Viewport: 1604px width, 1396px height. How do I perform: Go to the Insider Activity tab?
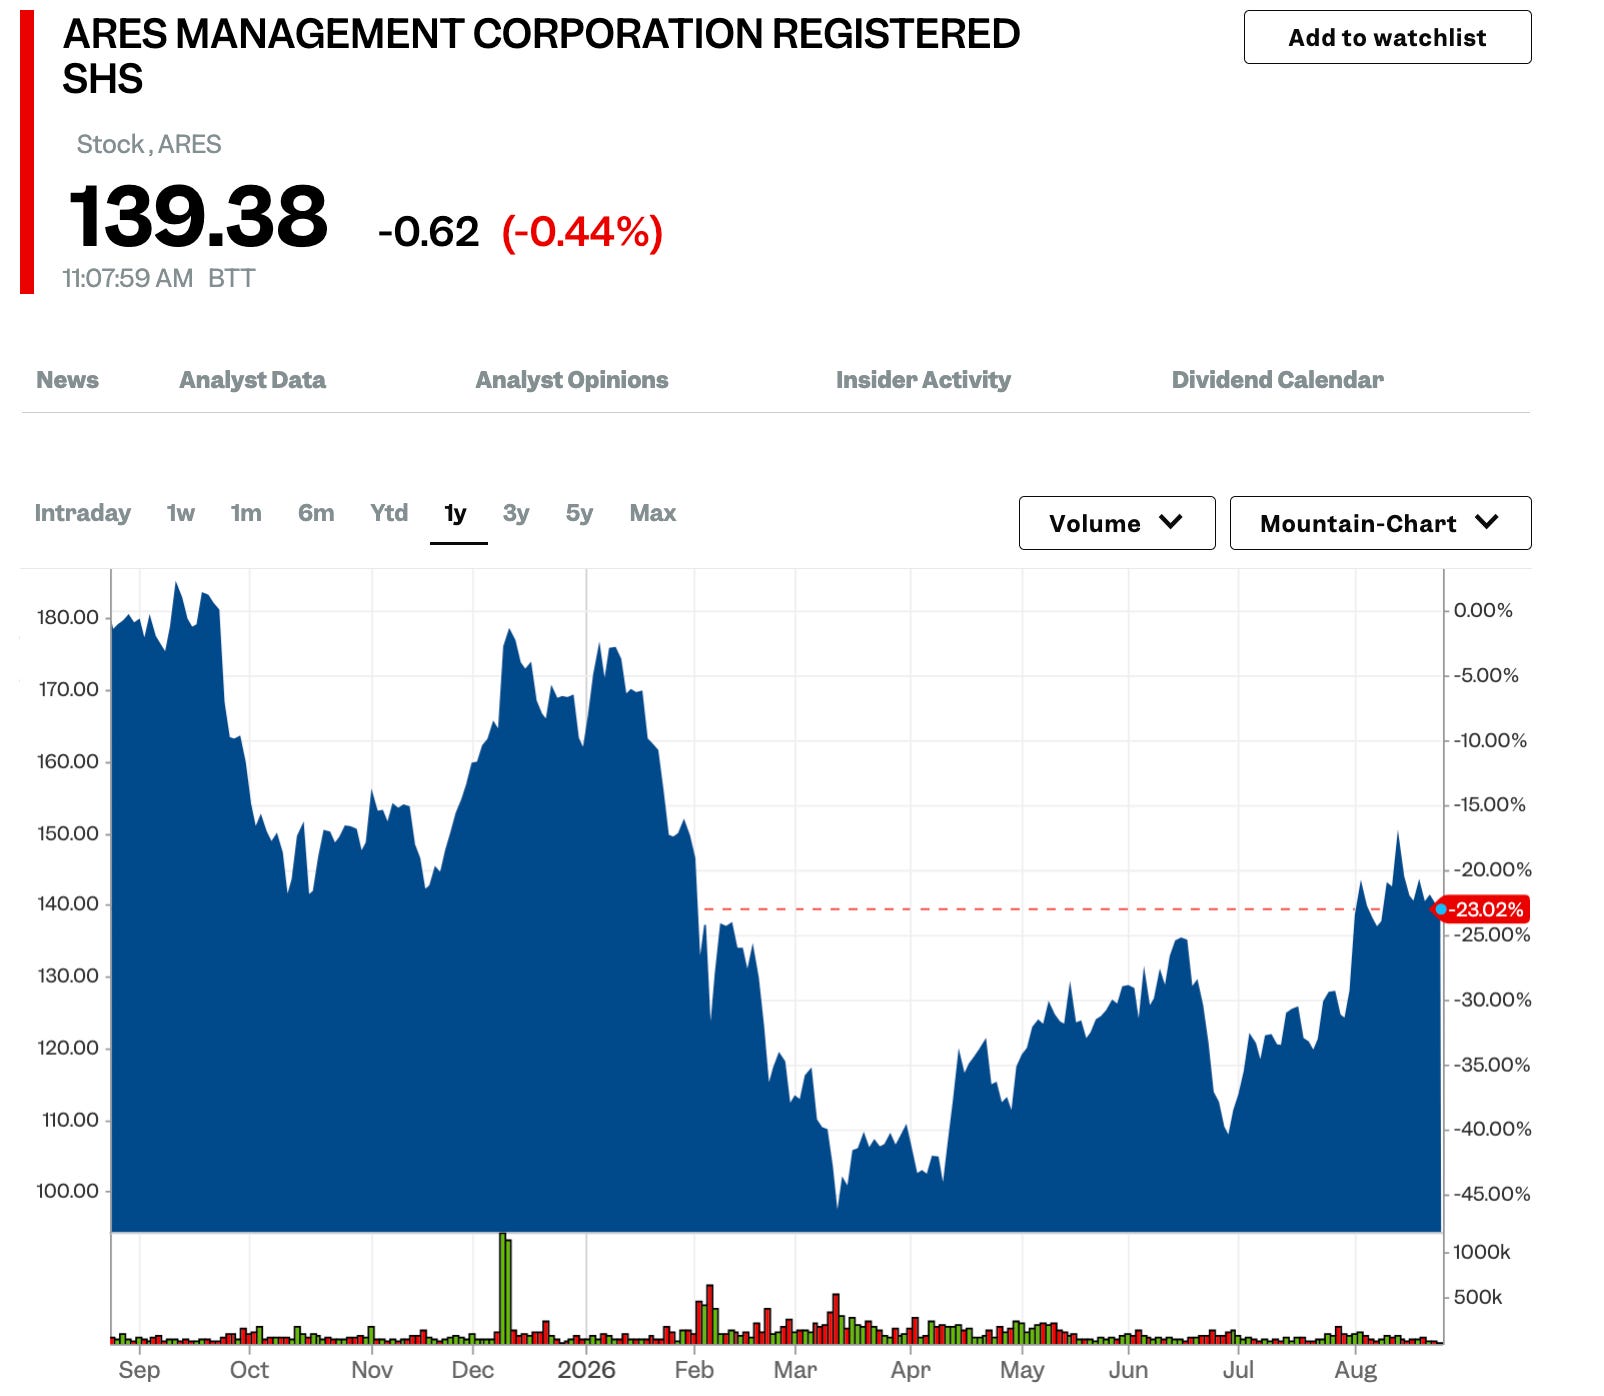pyautogui.click(x=923, y=380)
